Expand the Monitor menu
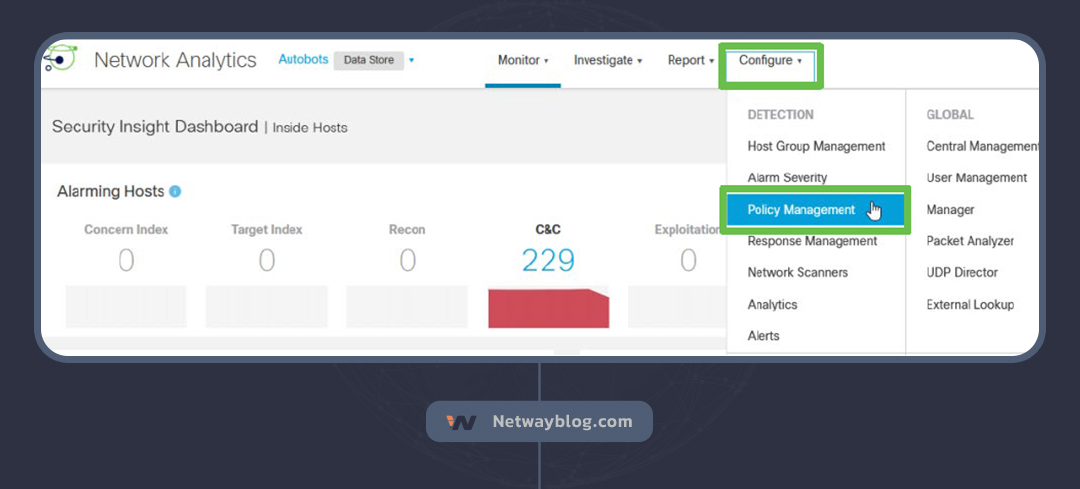Image resolution: width=1080 pixels, height=489 pixels. click(523, 60)
